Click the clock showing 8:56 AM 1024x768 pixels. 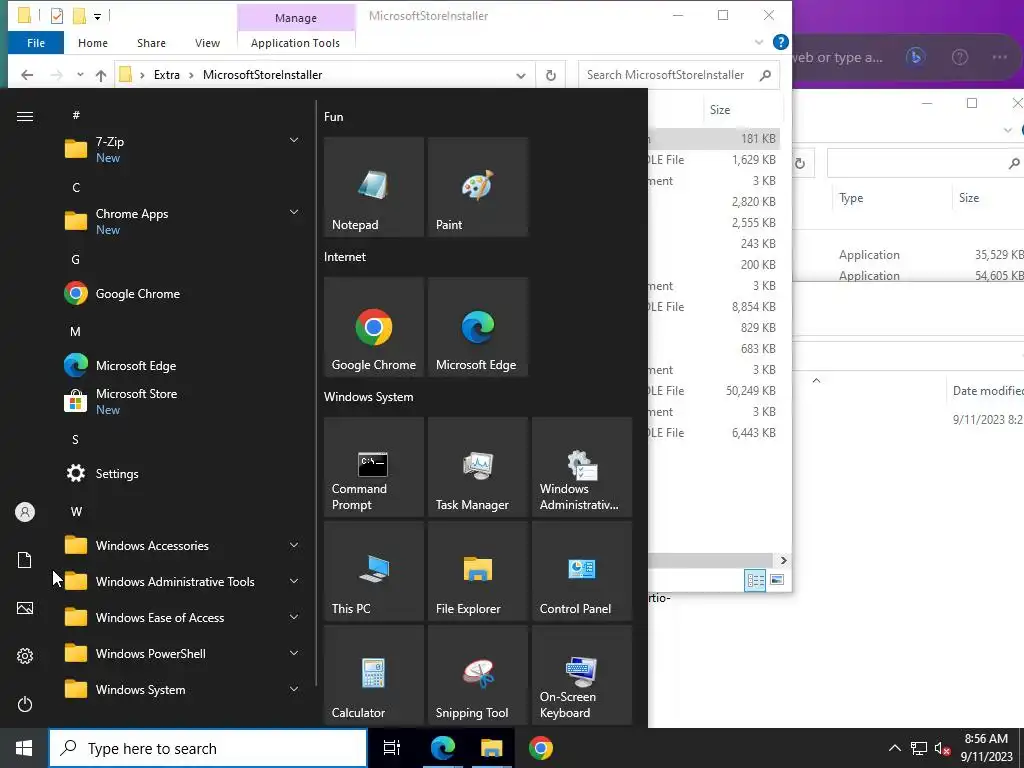click(x=986, y=739)
